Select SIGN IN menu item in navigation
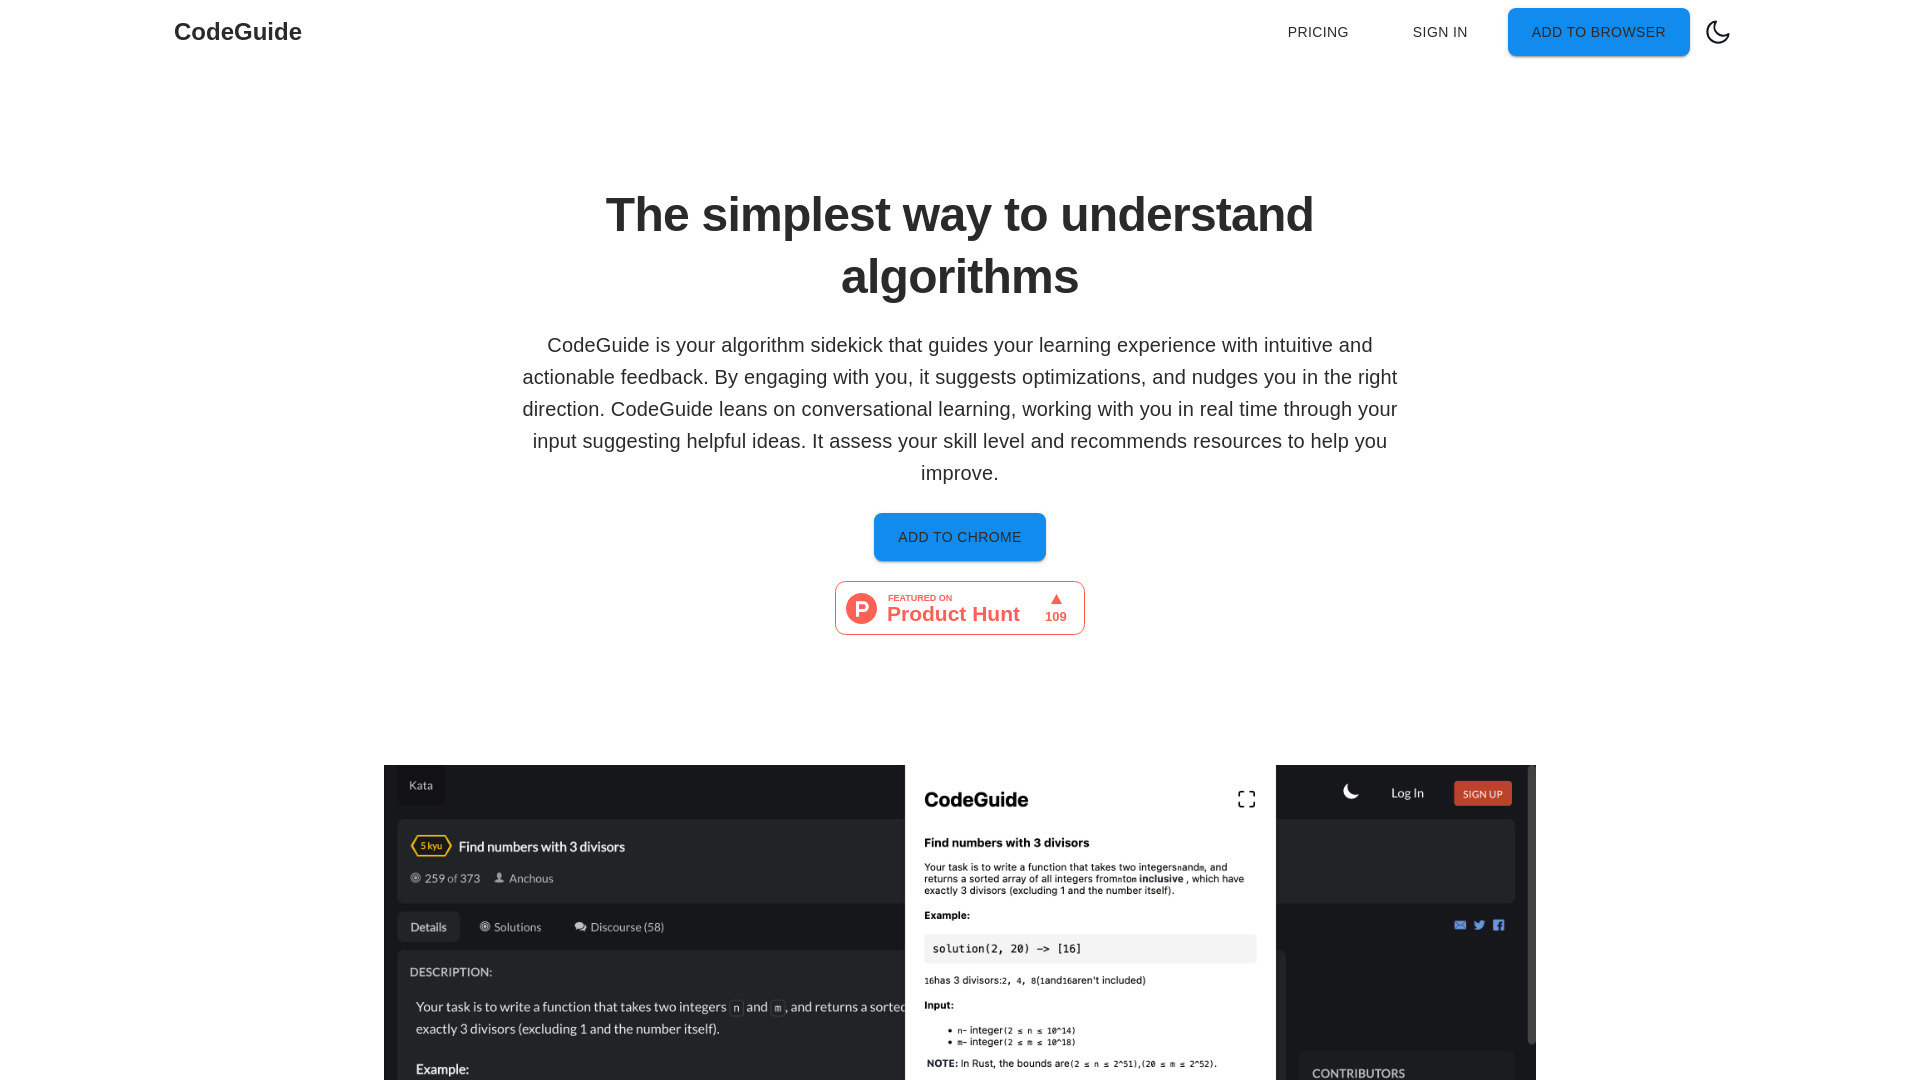 coord(1440,32)
